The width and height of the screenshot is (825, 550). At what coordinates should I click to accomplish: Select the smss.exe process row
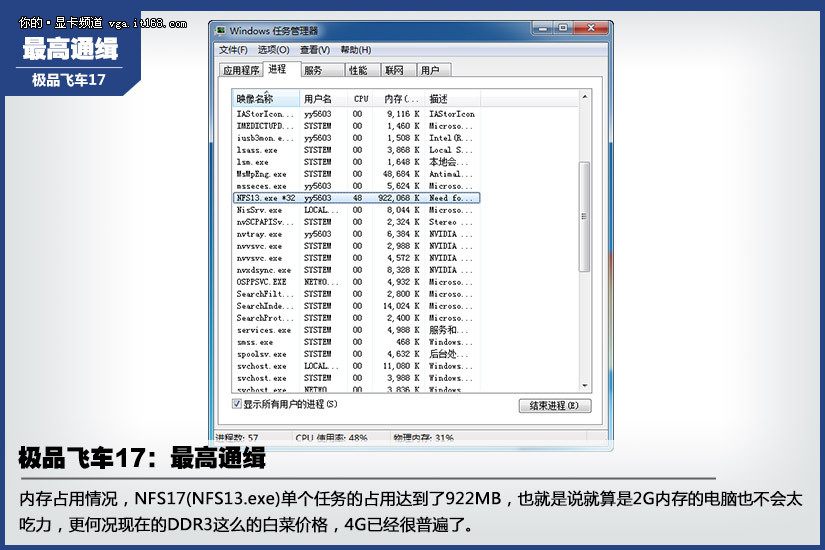[356, 342]
